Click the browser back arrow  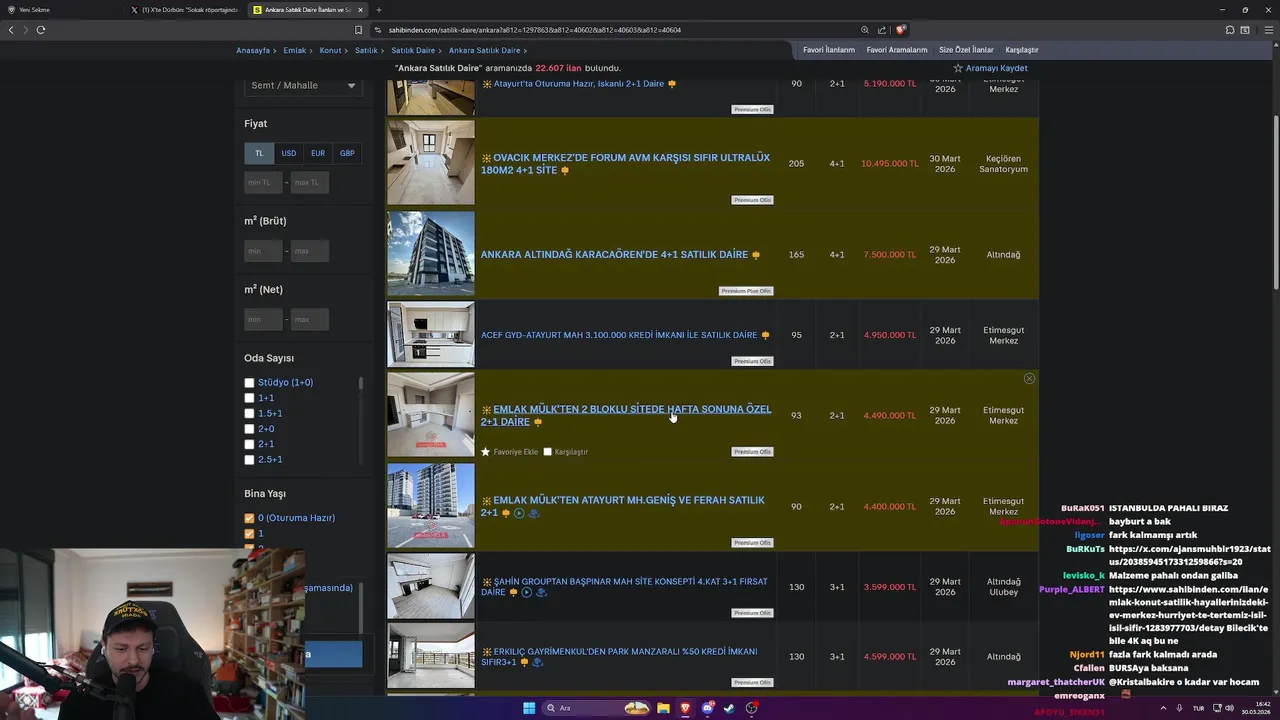coord(11,30)
